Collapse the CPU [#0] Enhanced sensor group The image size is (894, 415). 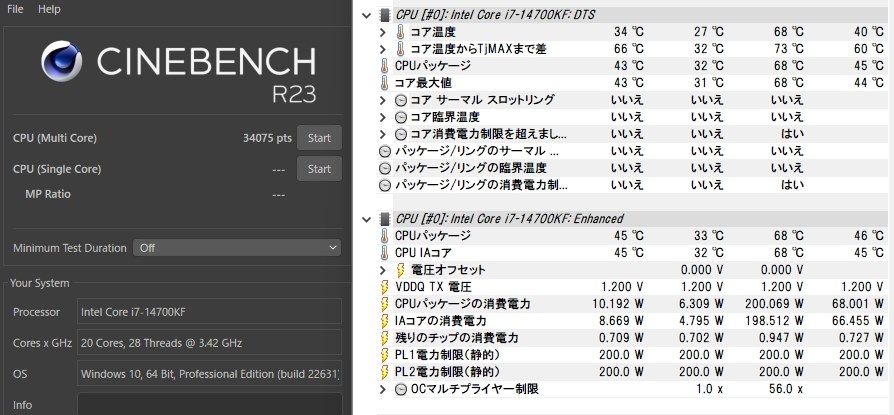click(x=367, y=218)
